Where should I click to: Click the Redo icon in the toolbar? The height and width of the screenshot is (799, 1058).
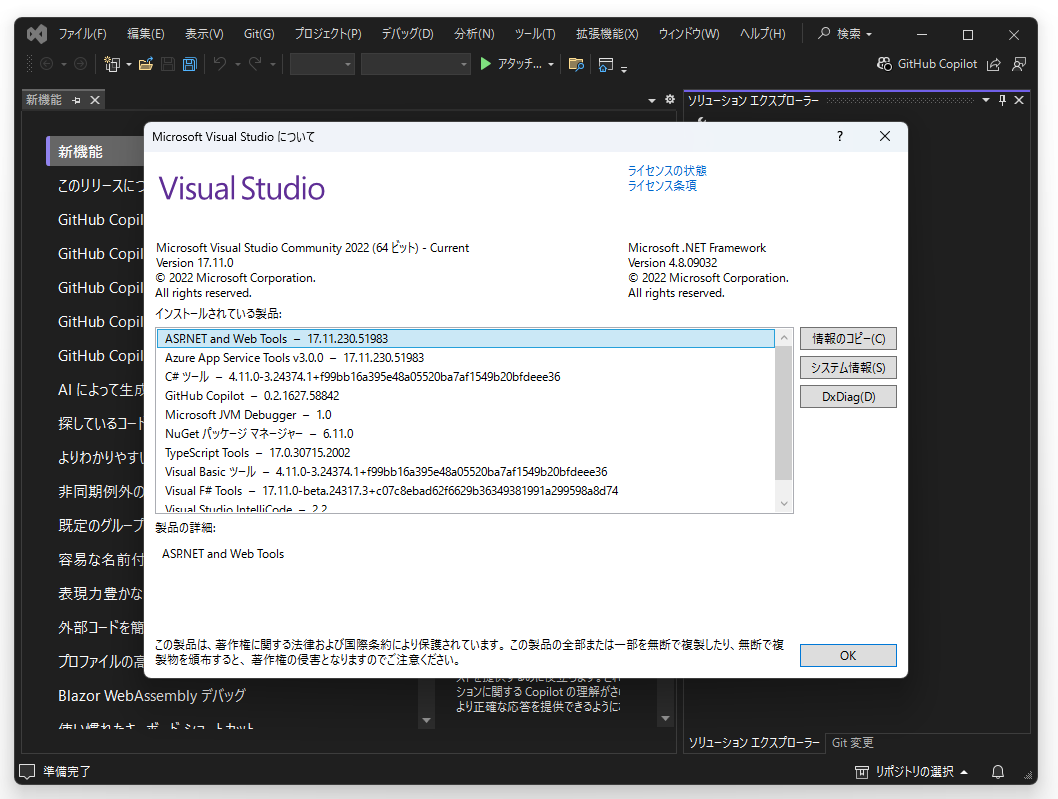point(256,64)
